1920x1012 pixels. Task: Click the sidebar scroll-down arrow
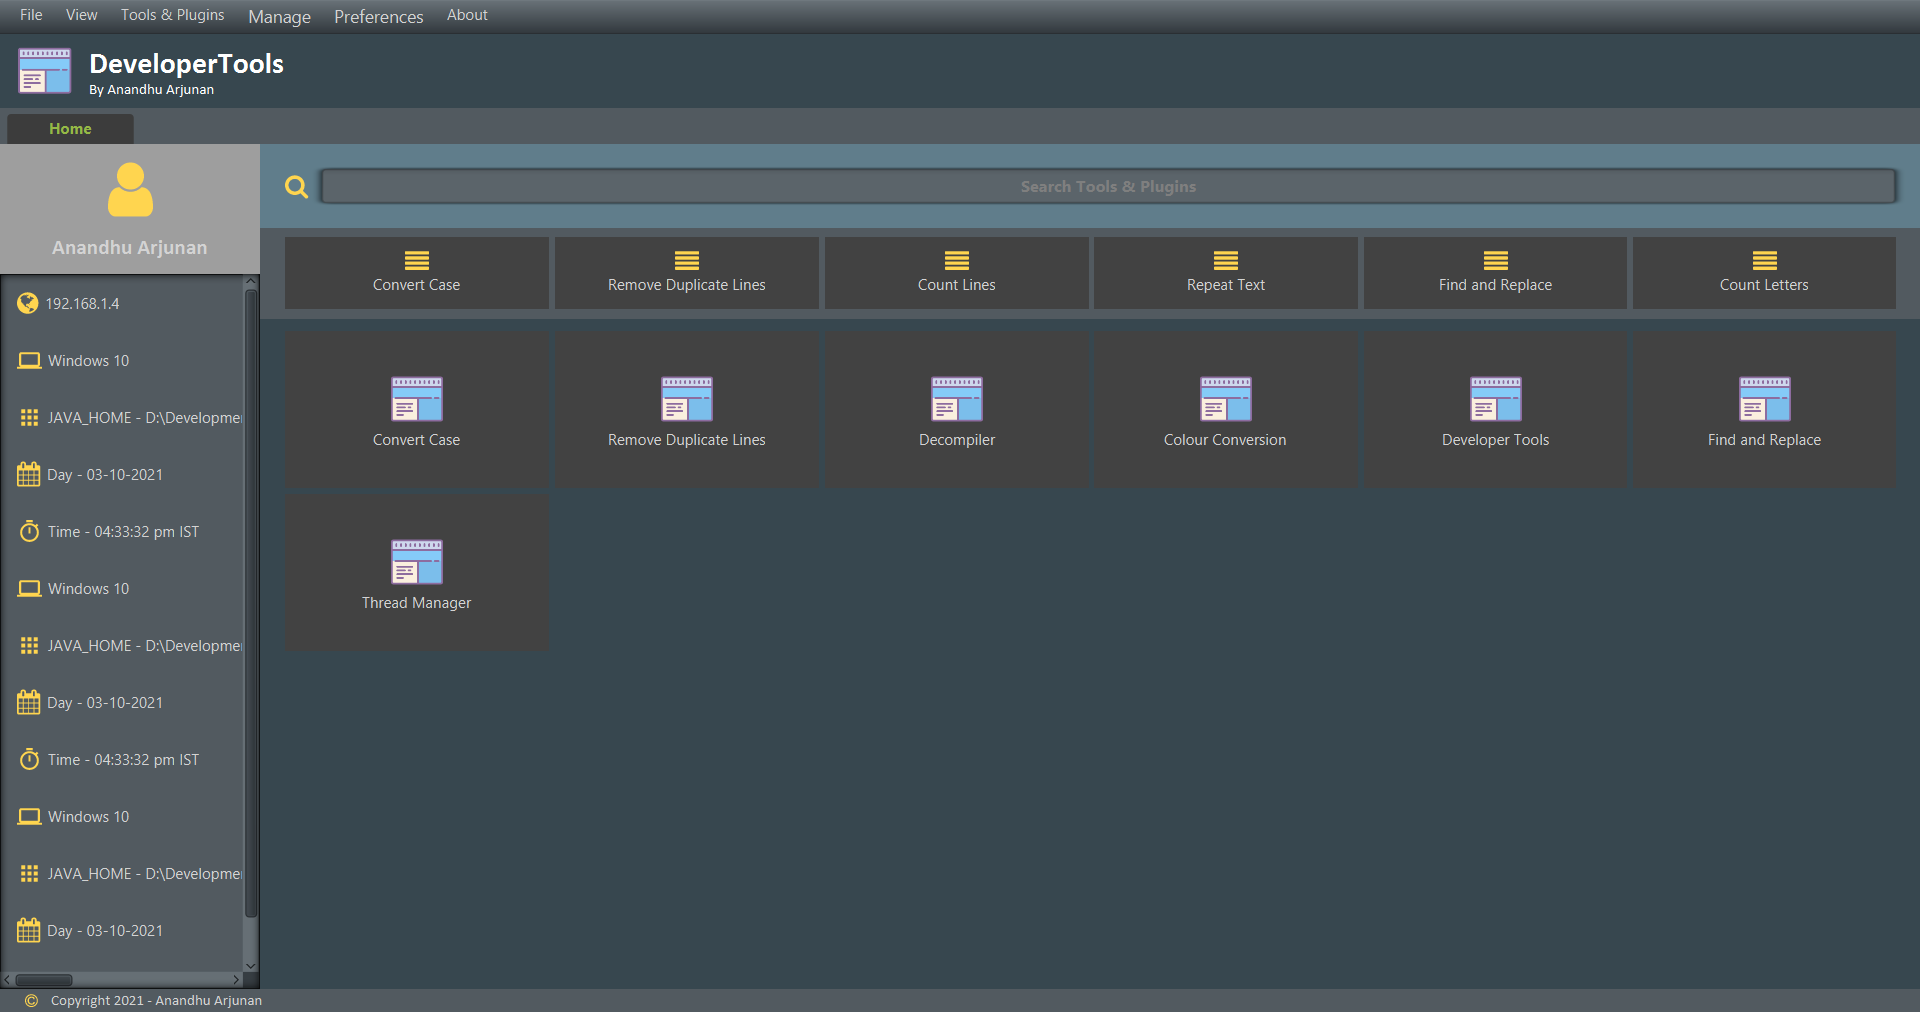(251, 965)
